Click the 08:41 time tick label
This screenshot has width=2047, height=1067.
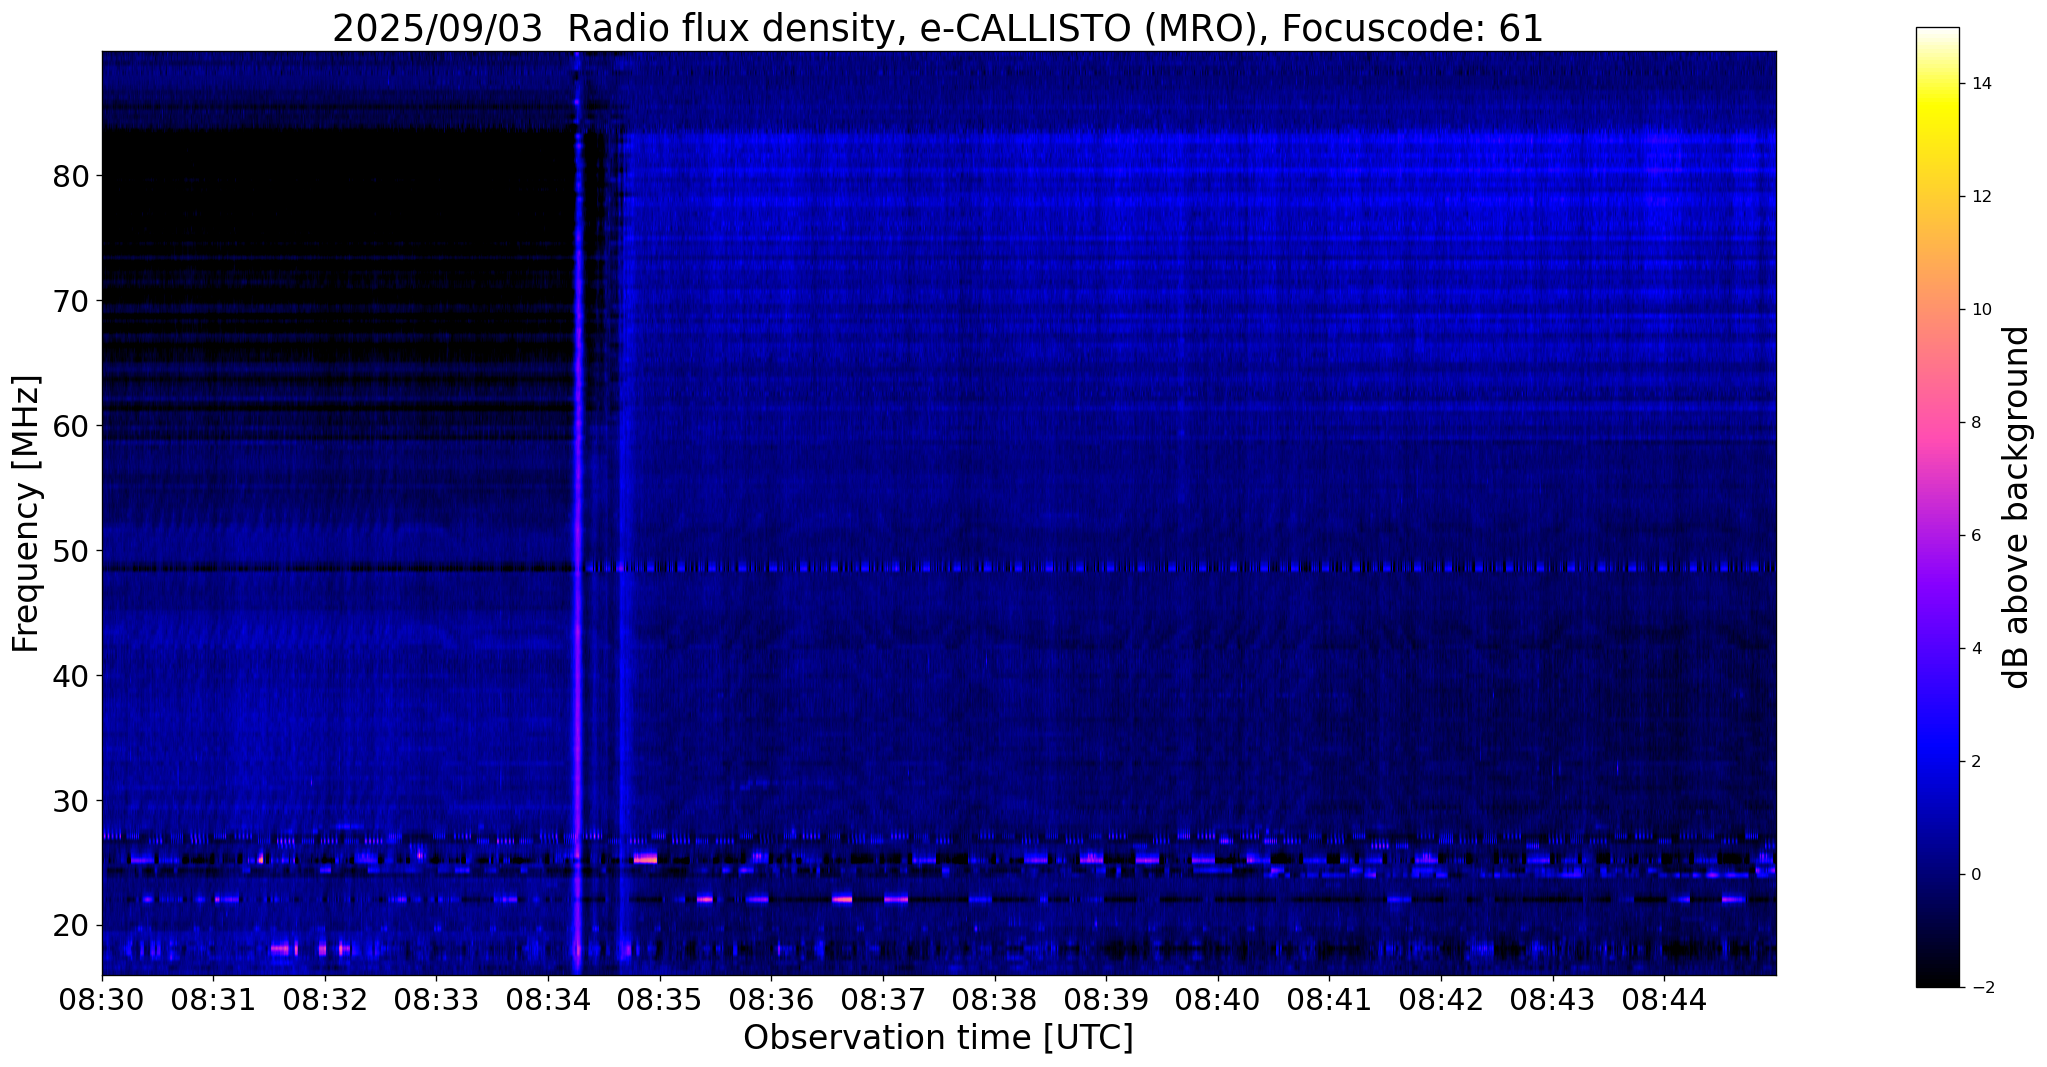[1329, 999]
